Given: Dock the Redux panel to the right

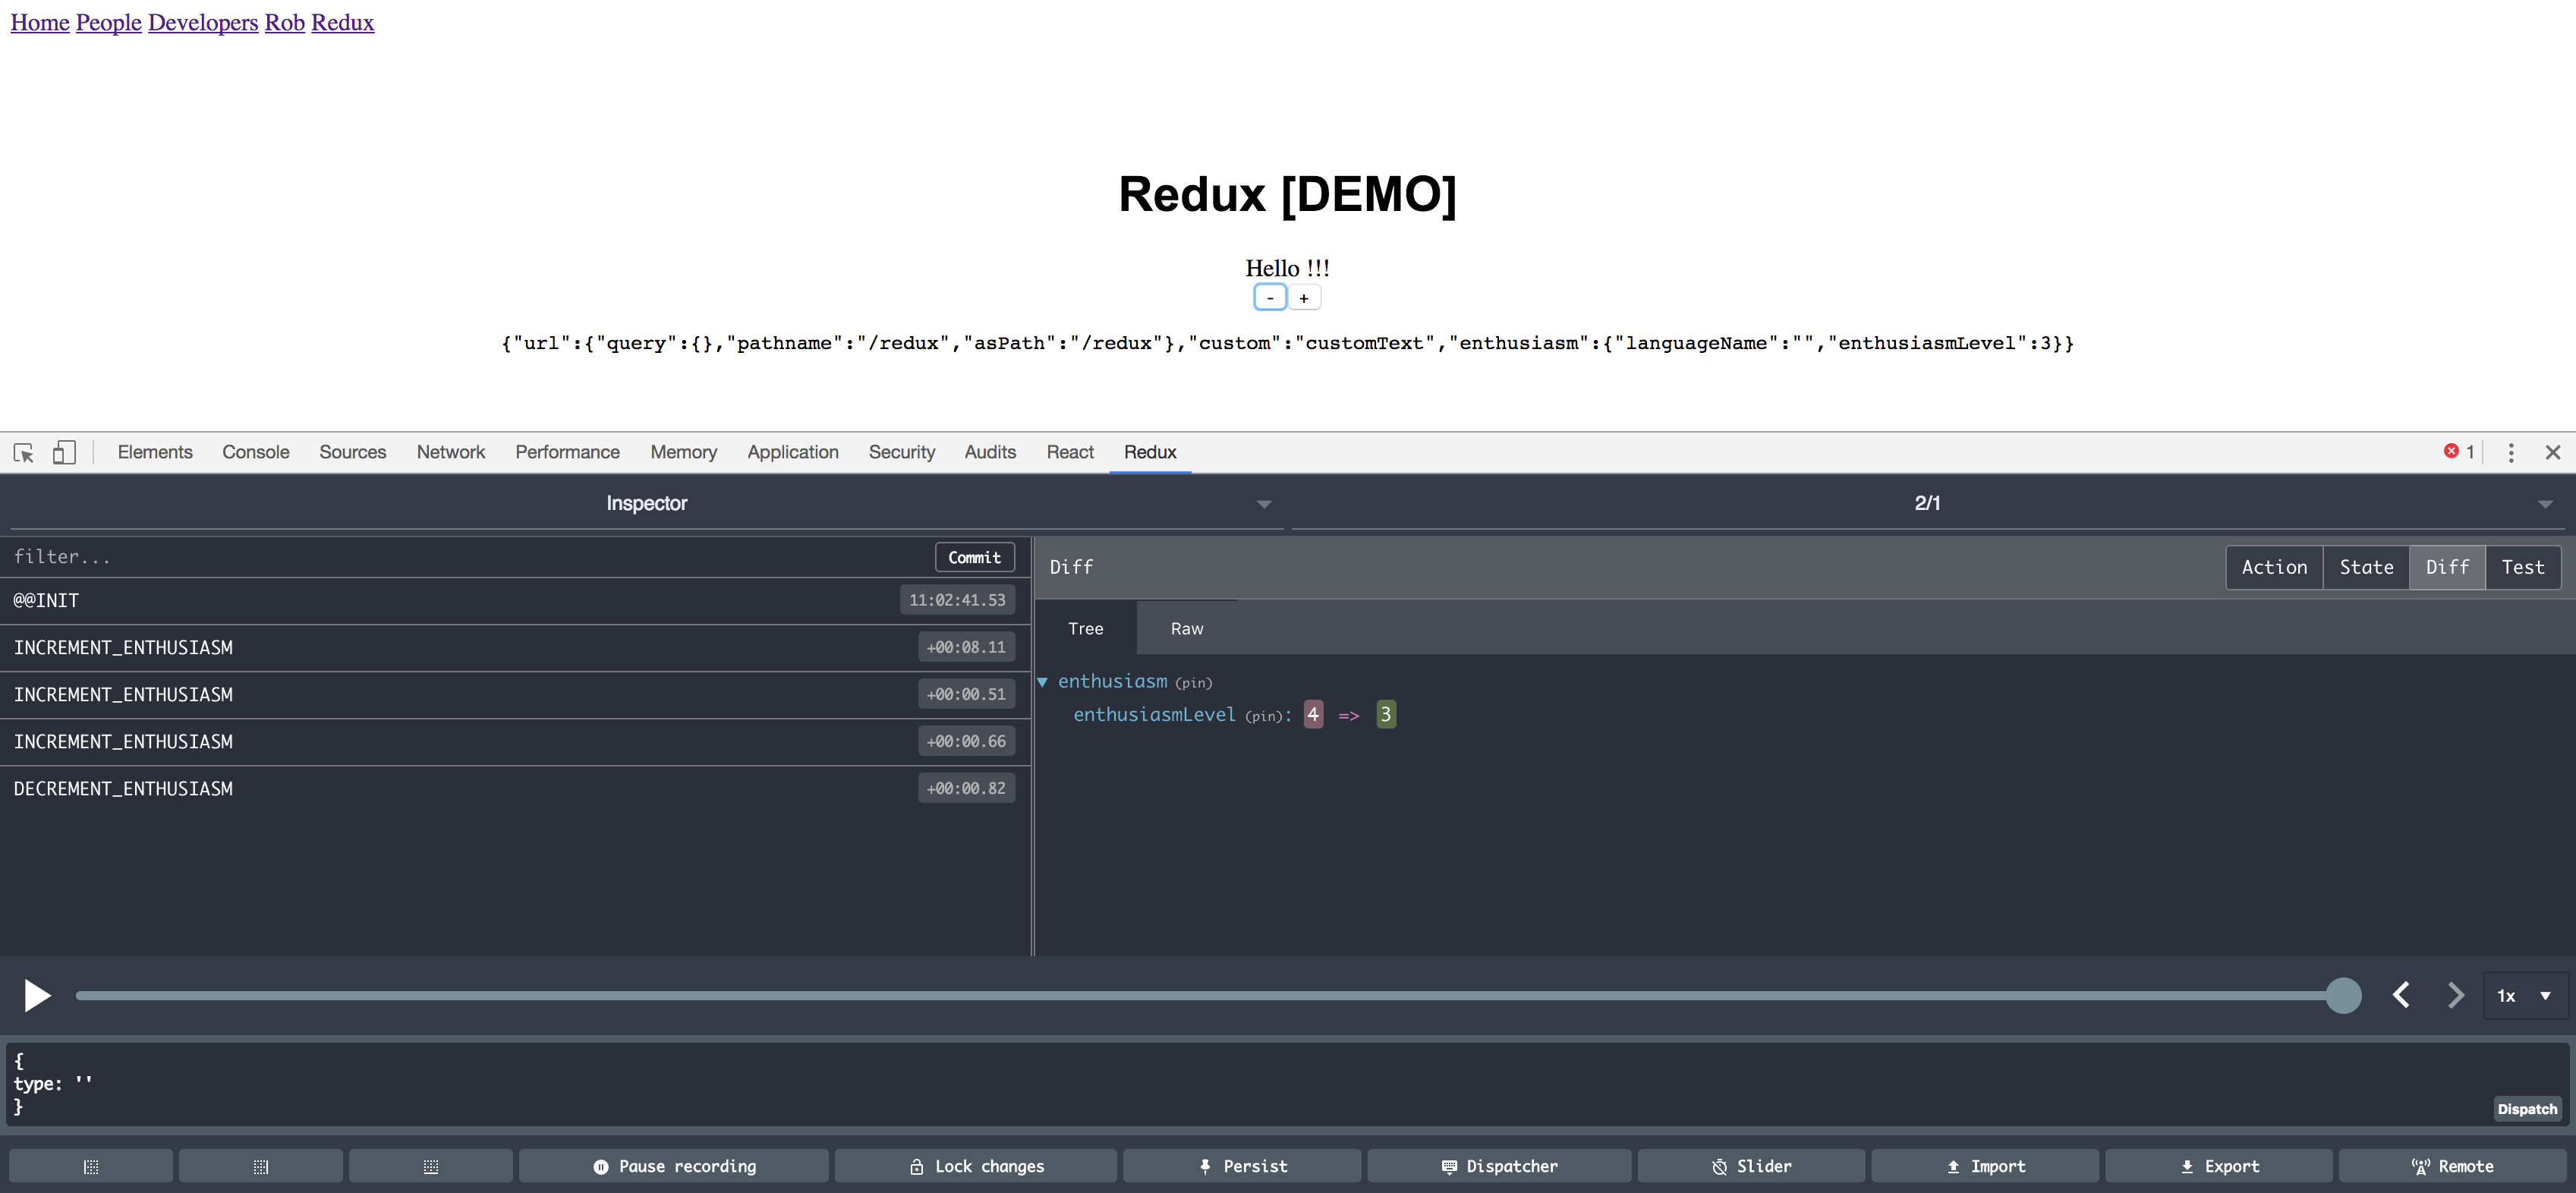Looking at the screenshot, I should click(x=261, y=1166).
